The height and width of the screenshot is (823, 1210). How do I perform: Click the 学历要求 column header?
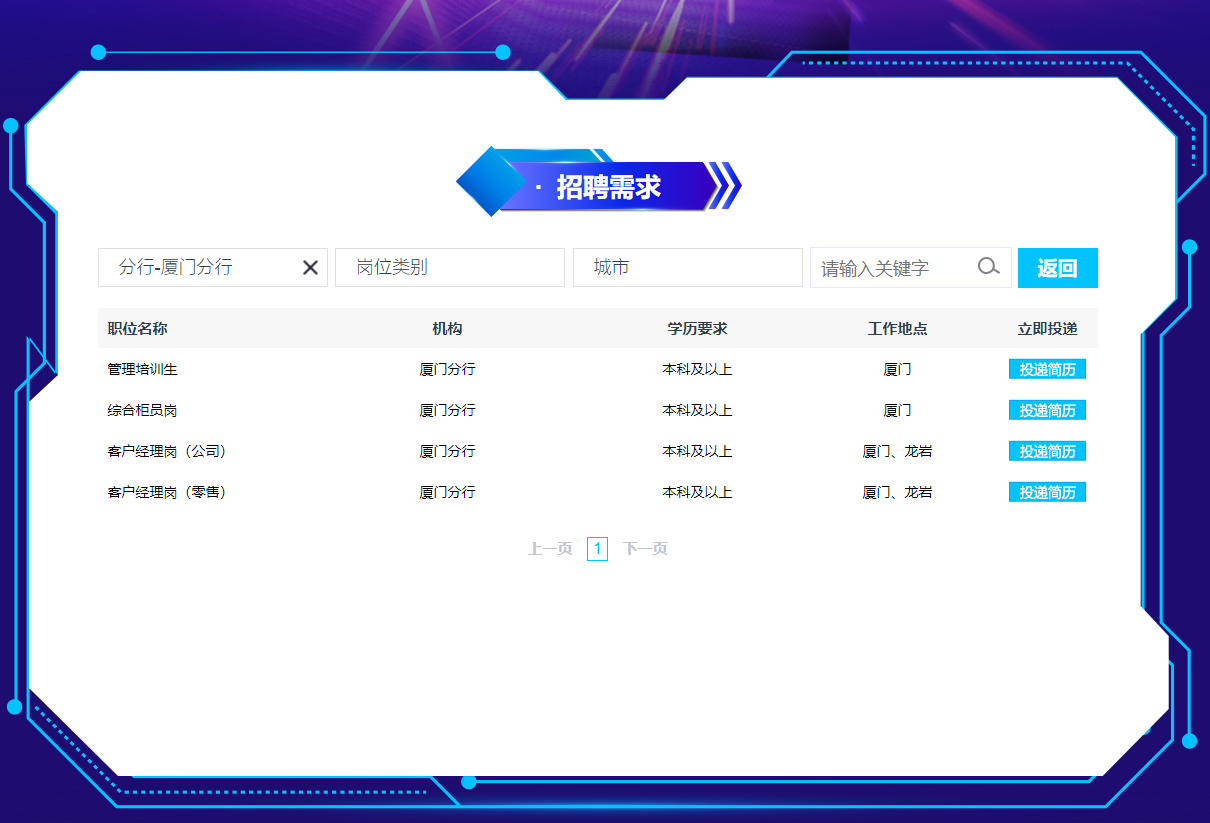coord(697,329)
